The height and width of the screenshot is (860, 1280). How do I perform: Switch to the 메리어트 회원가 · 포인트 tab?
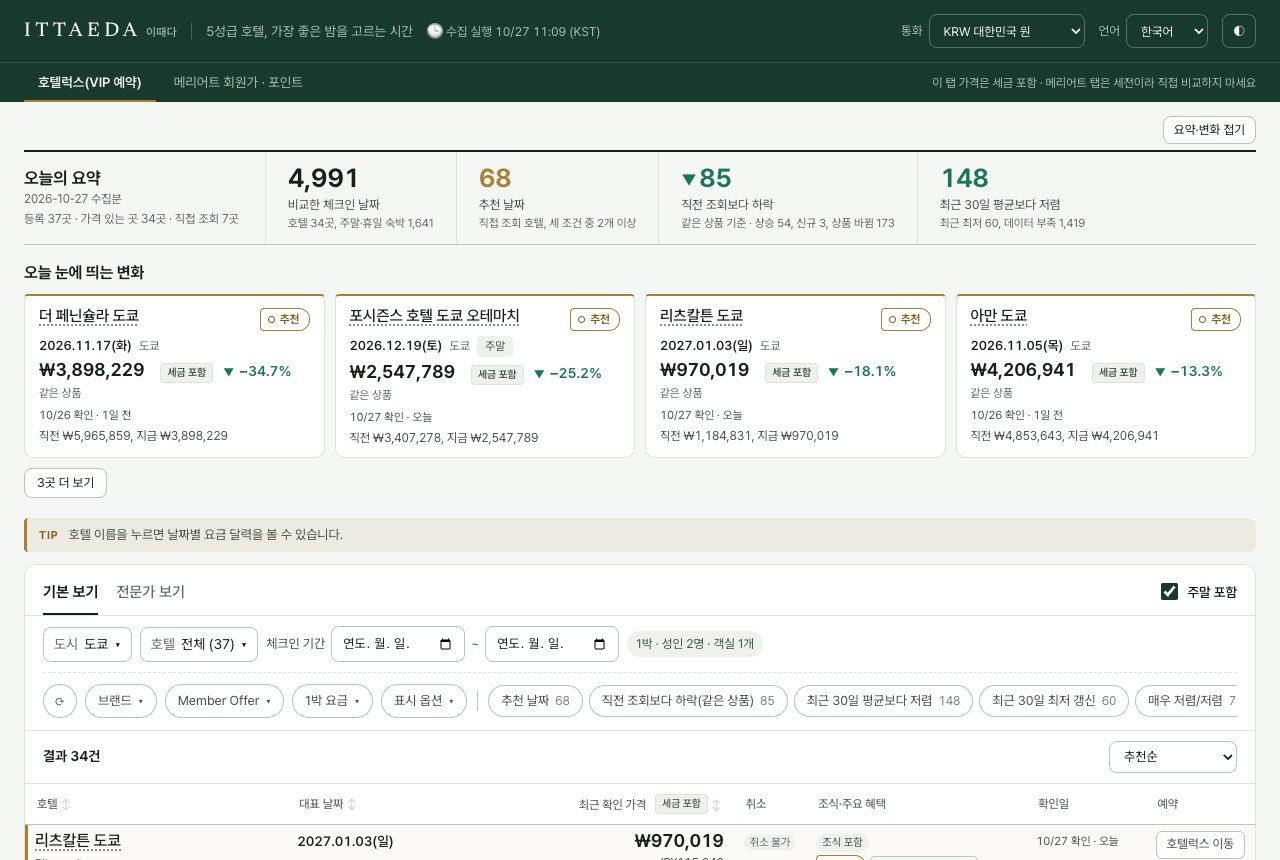[x=238, y=82]
